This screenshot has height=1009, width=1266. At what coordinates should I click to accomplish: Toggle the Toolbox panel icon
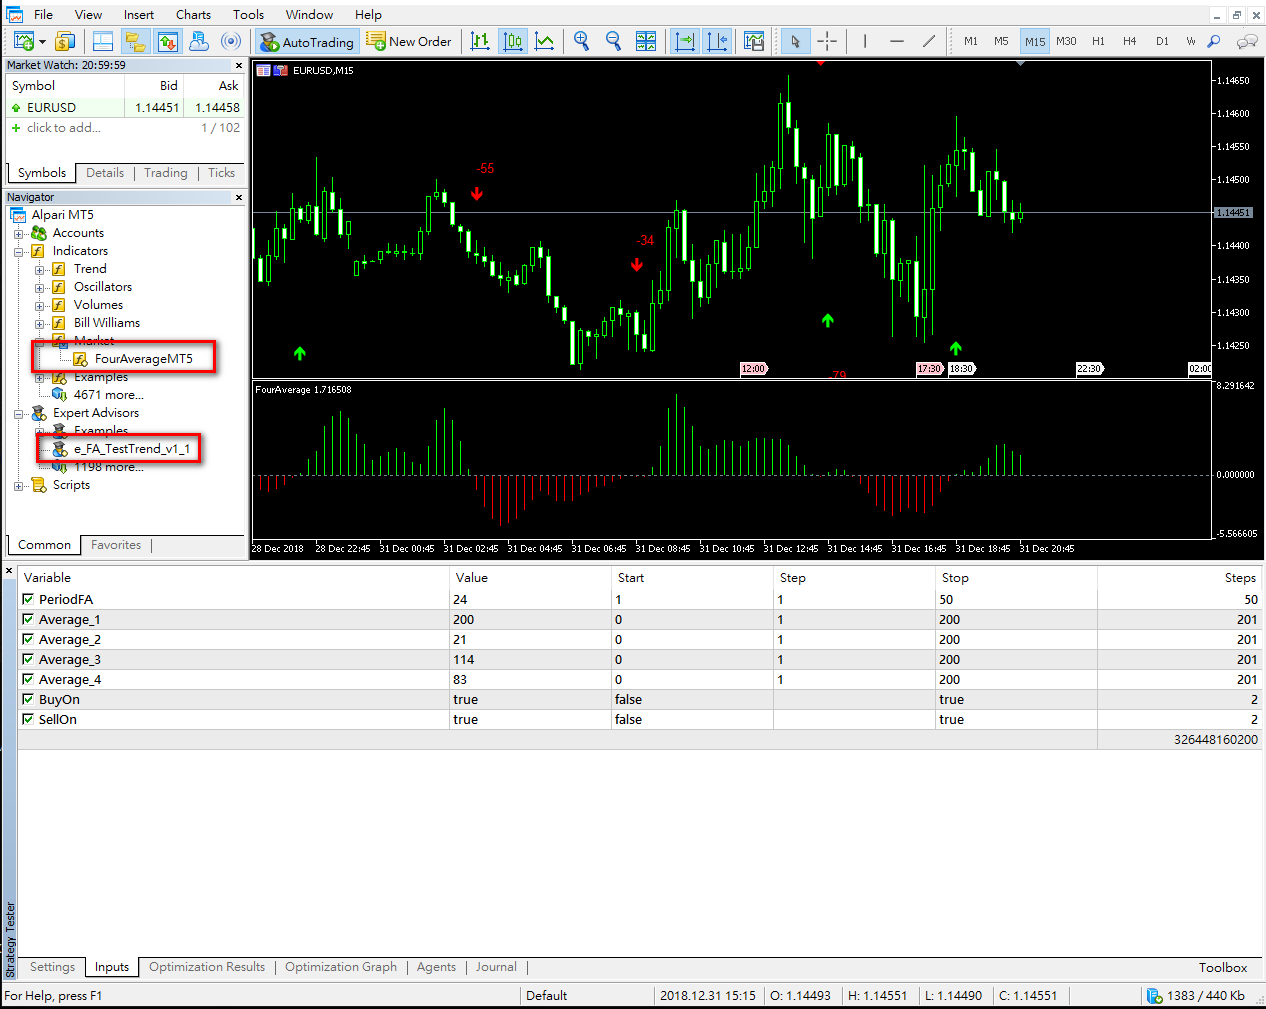(167, 41)
